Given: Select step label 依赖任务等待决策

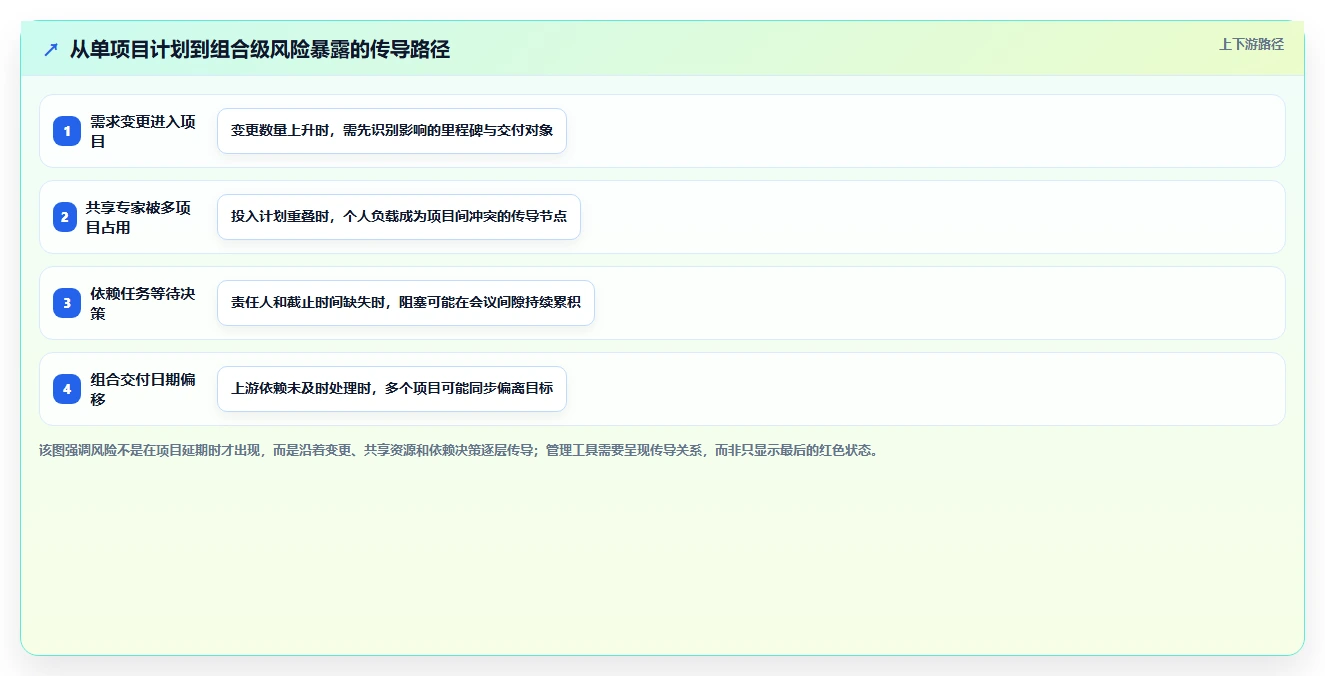Looking at the screenshot, I should pyautogui.click(x=143, y=303).
